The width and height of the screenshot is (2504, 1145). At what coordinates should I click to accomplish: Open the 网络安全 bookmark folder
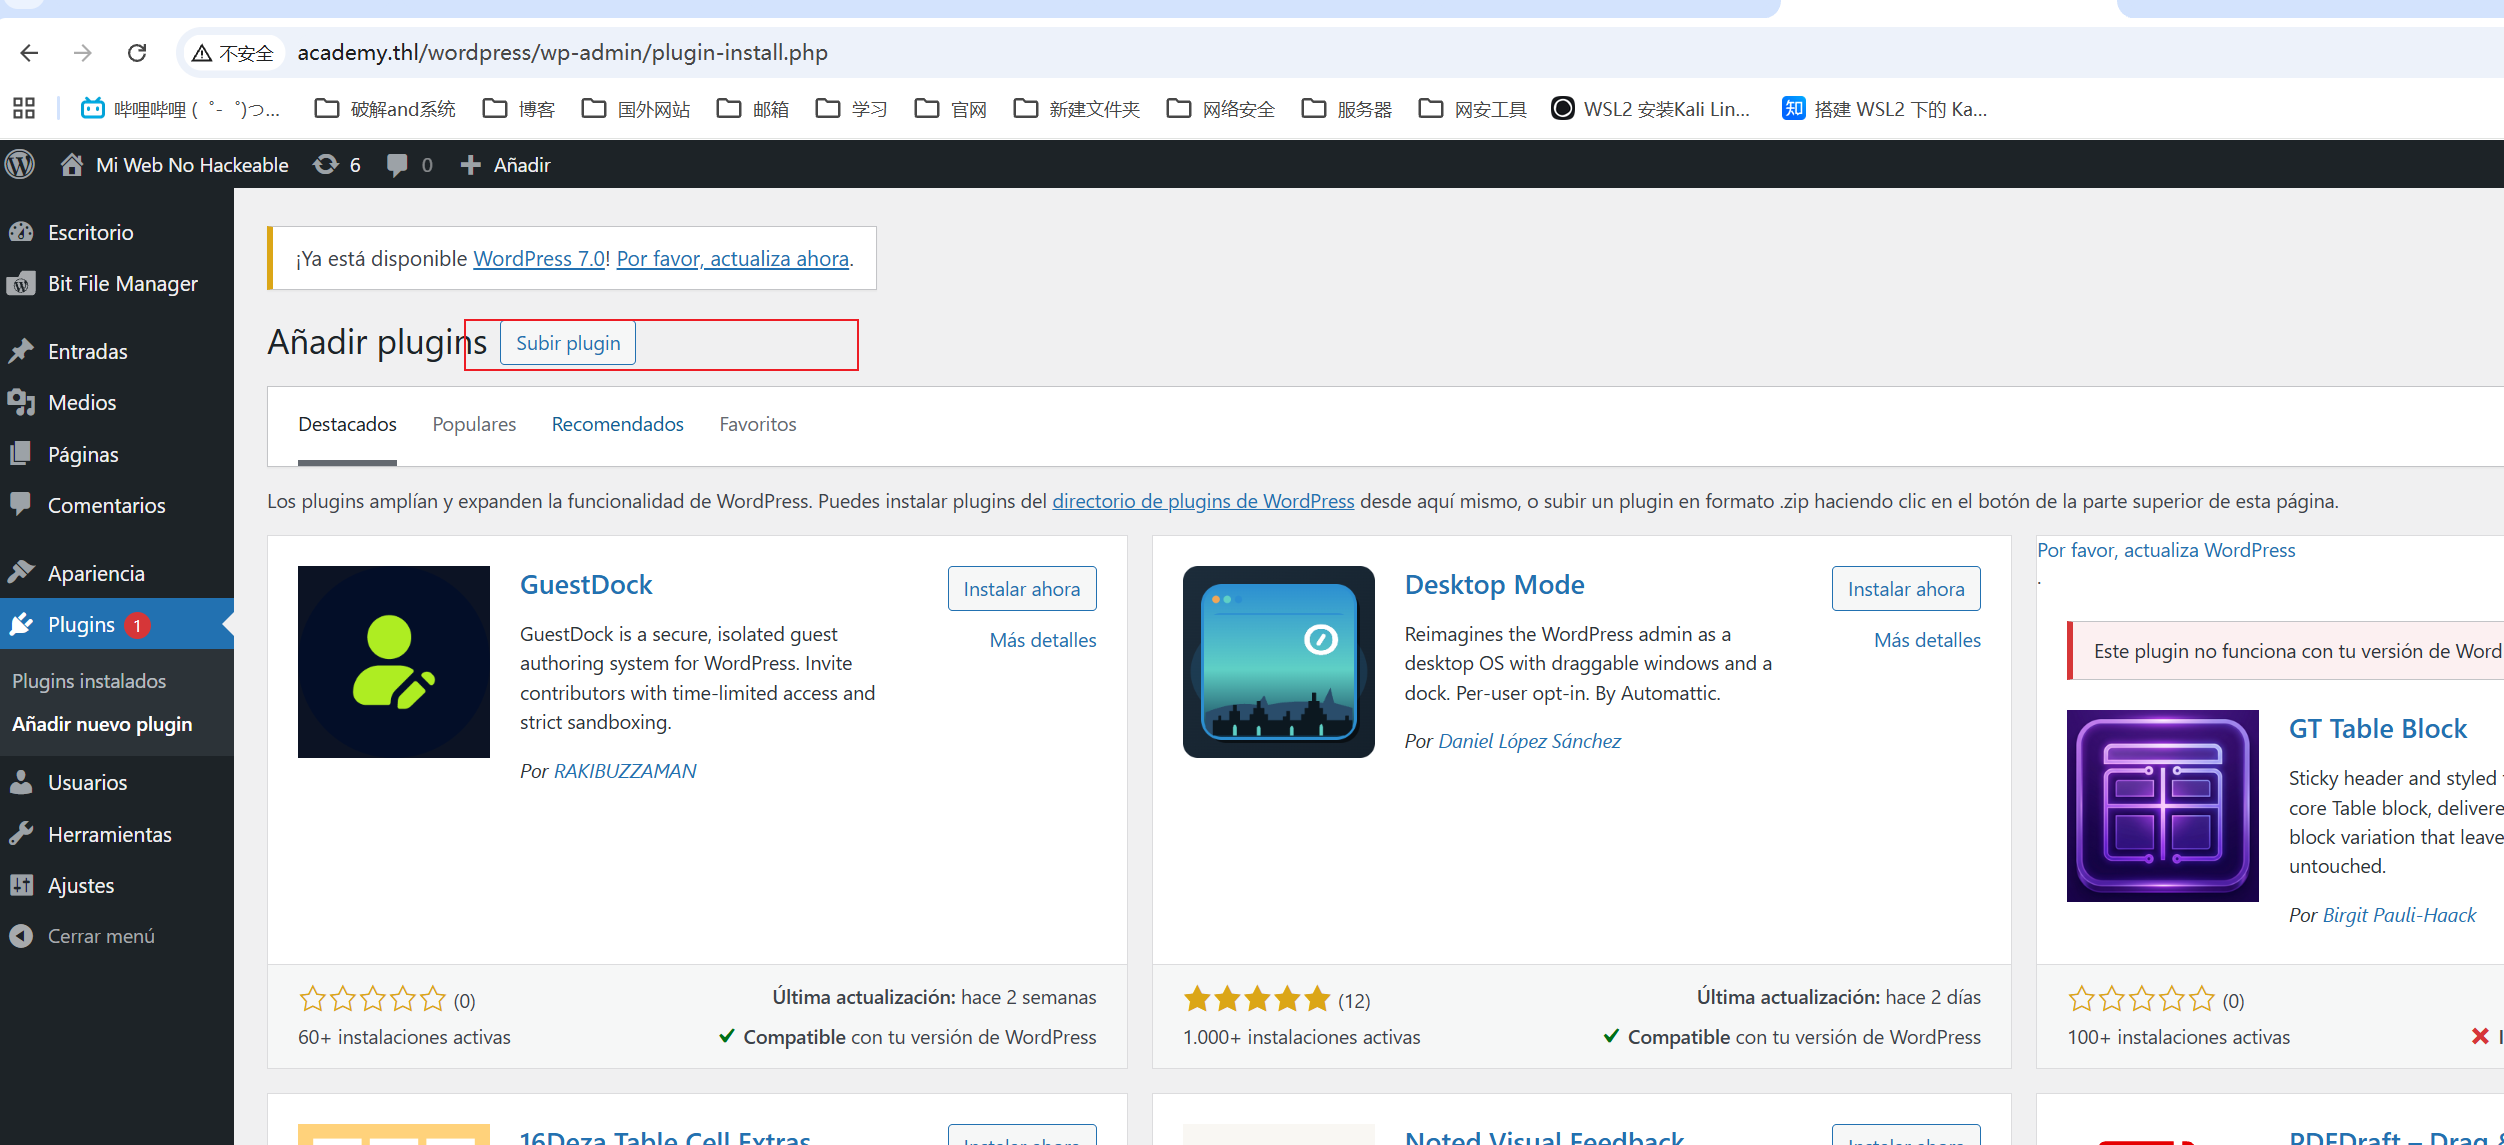click(1221, 108)
